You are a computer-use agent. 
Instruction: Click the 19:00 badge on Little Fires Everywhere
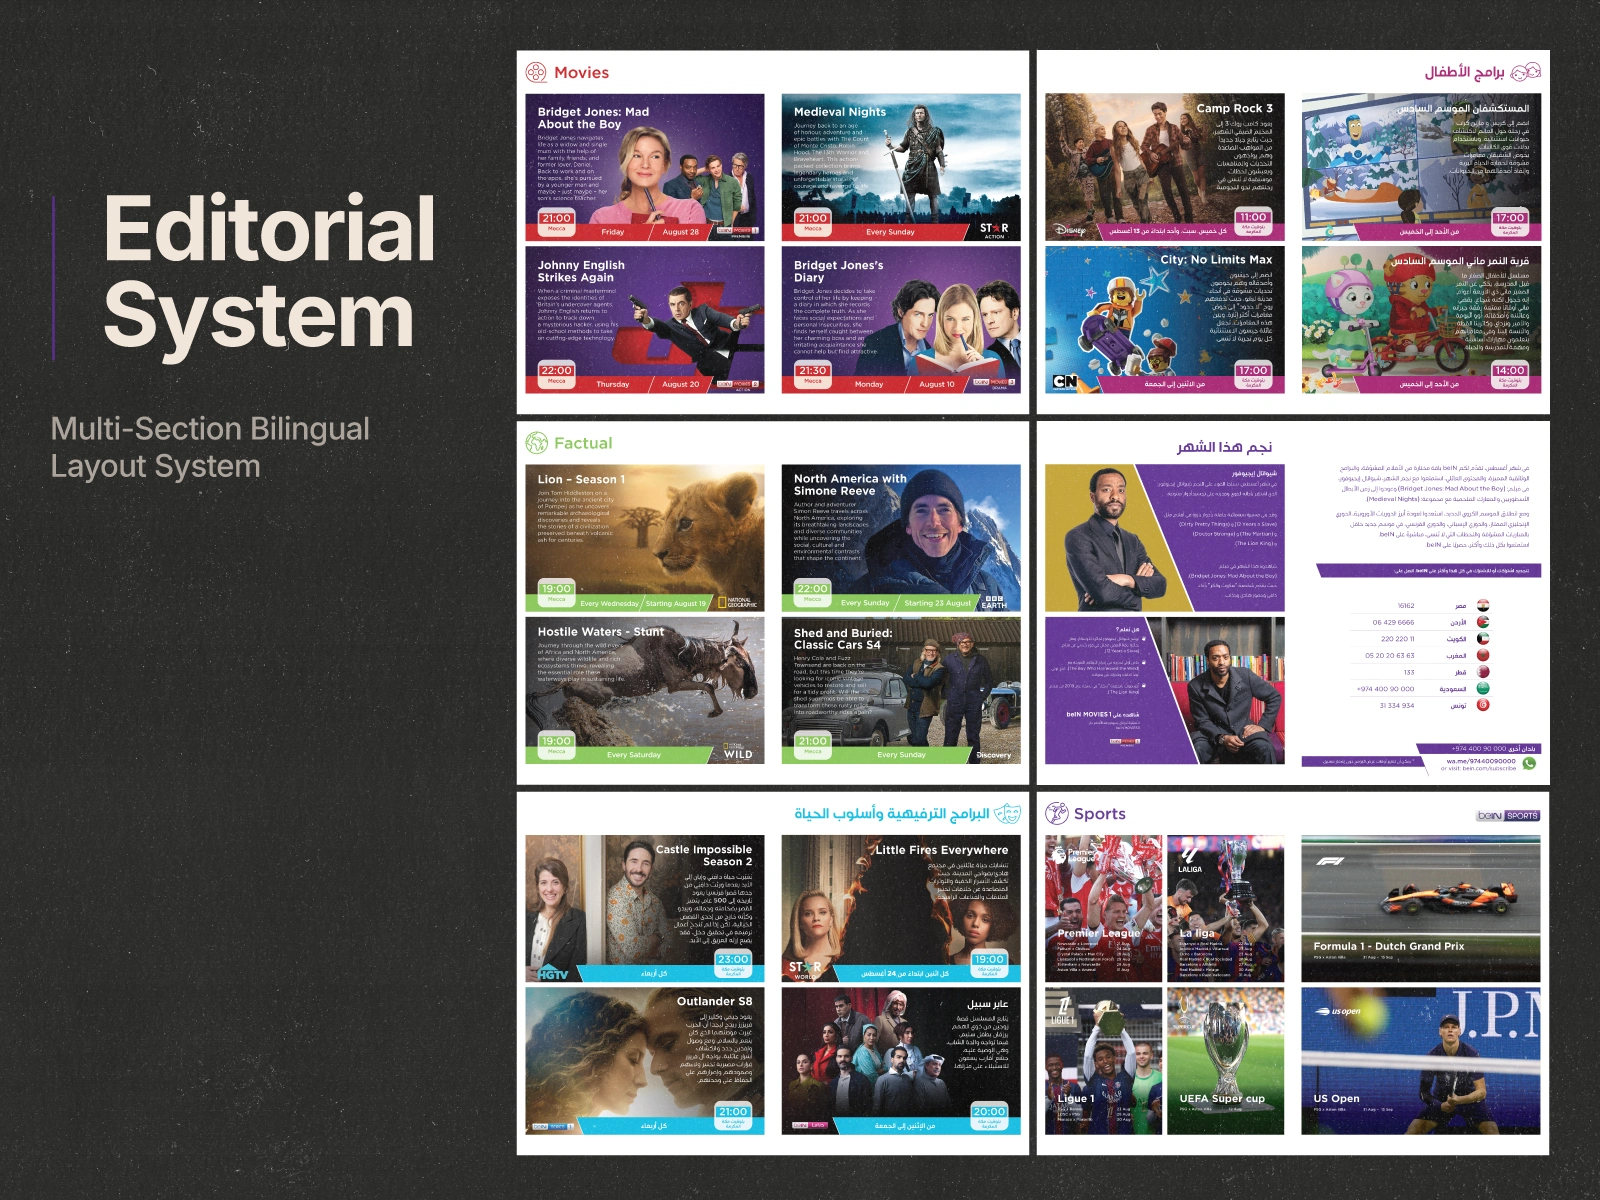tap(989, 962)
